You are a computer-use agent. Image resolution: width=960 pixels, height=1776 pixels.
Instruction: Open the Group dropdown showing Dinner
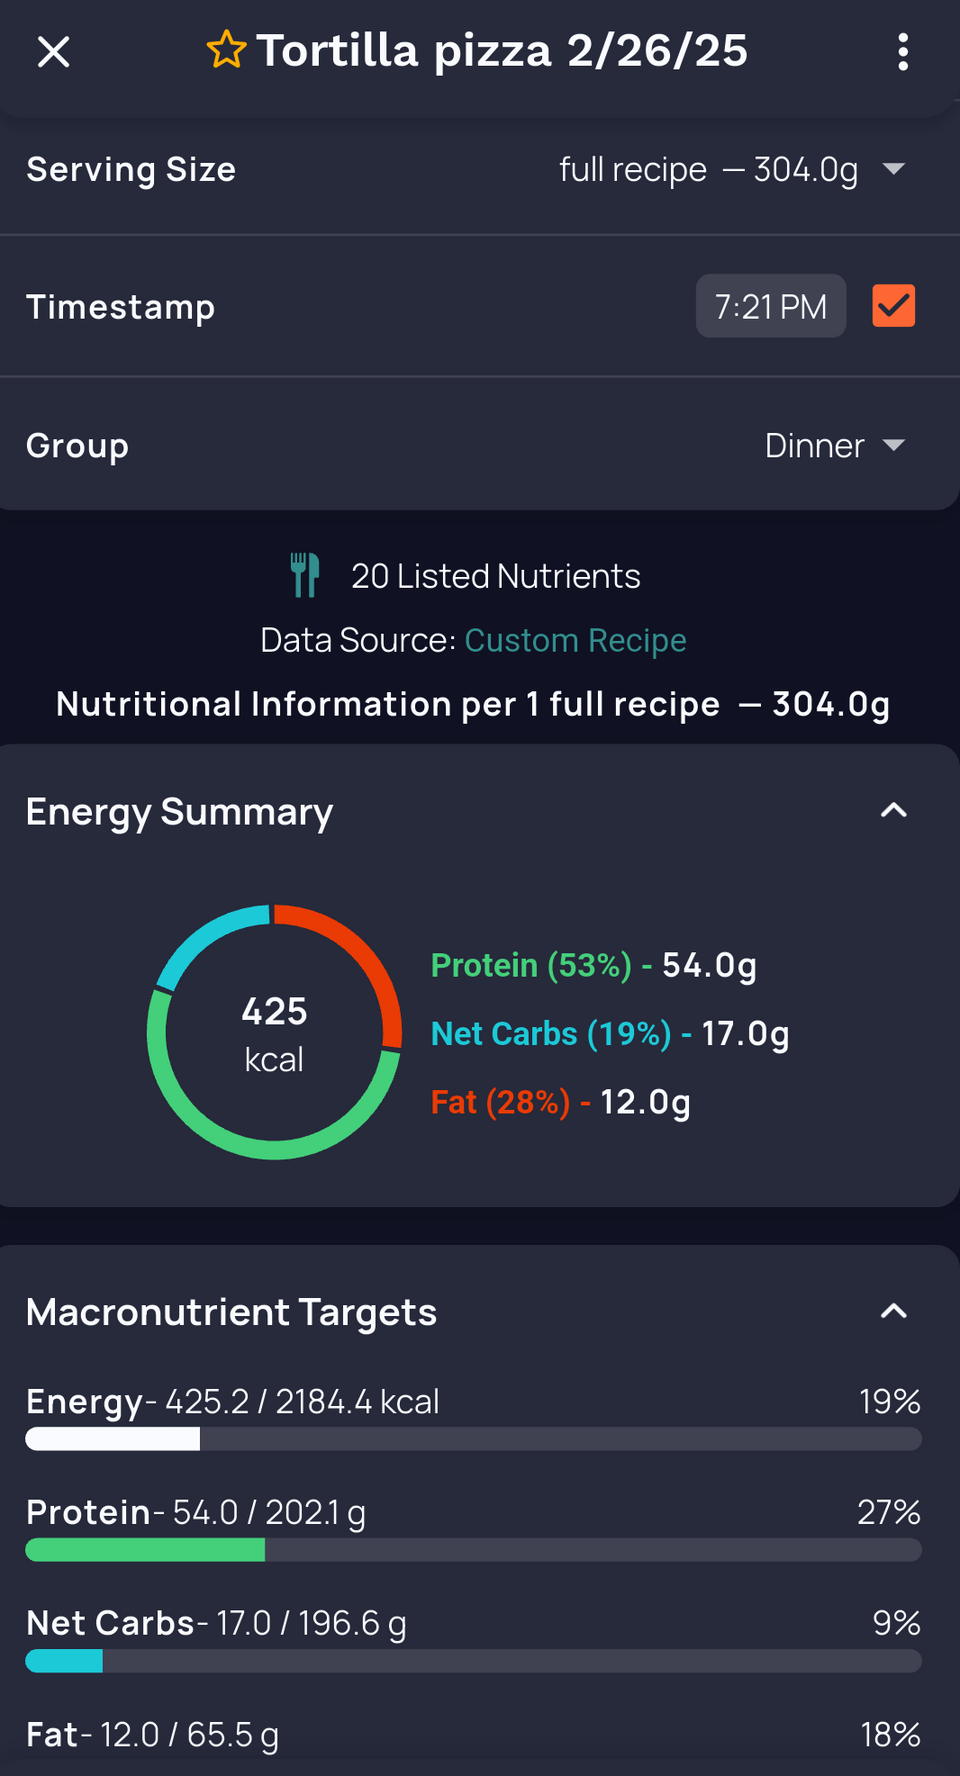point(834,446)
